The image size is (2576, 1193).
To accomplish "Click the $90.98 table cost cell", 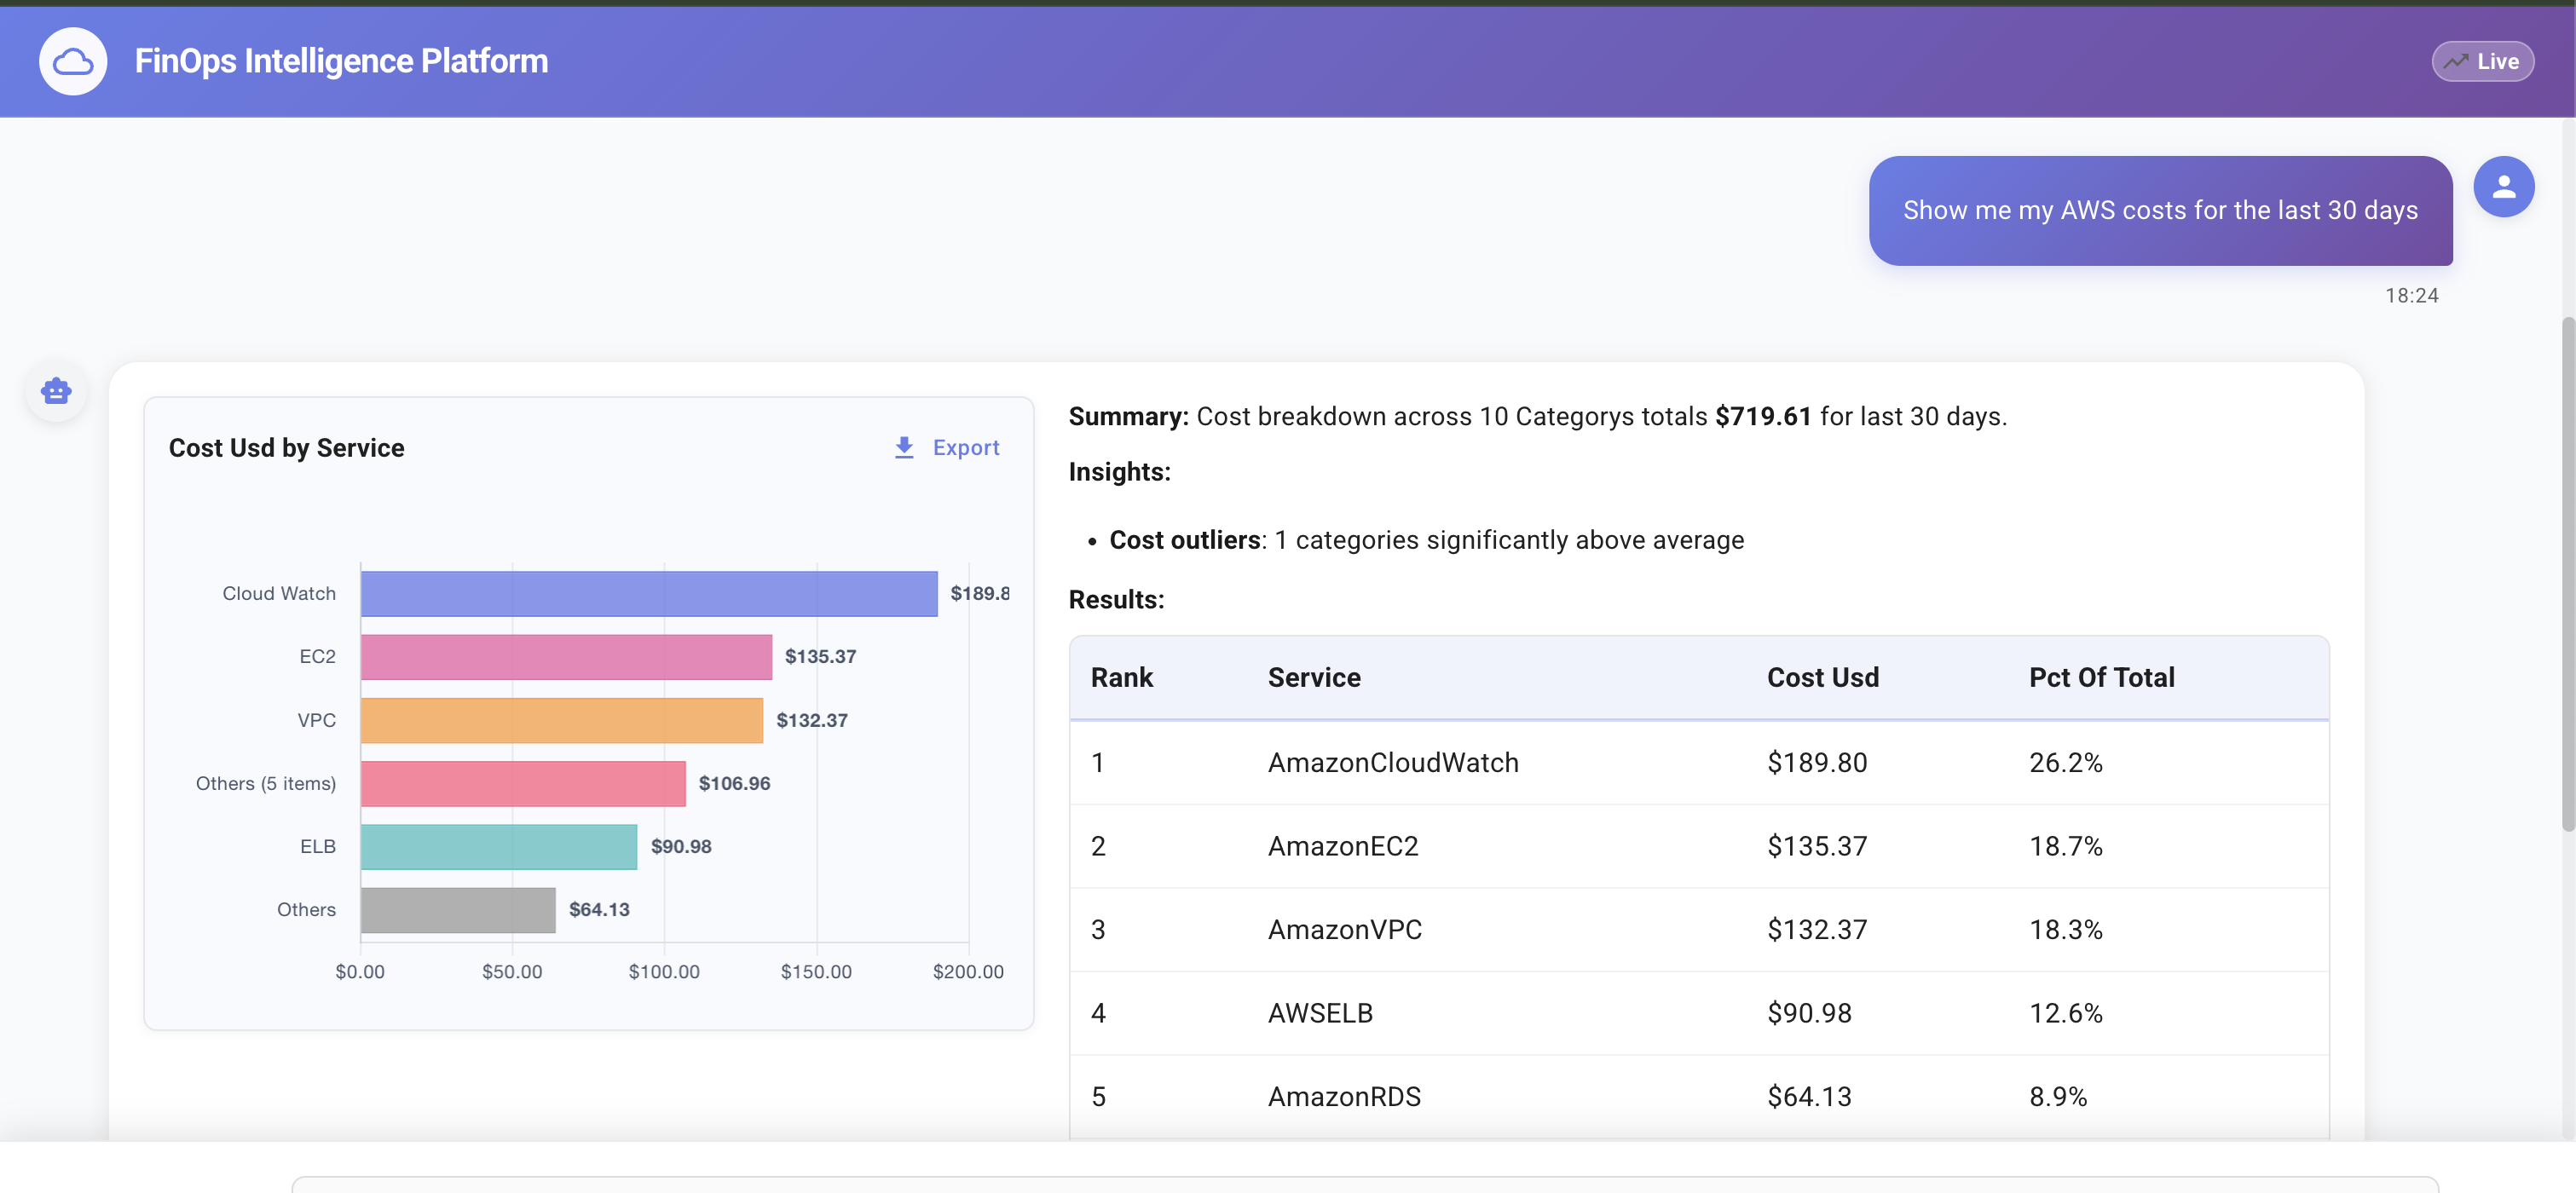I will (1808, 1013).
